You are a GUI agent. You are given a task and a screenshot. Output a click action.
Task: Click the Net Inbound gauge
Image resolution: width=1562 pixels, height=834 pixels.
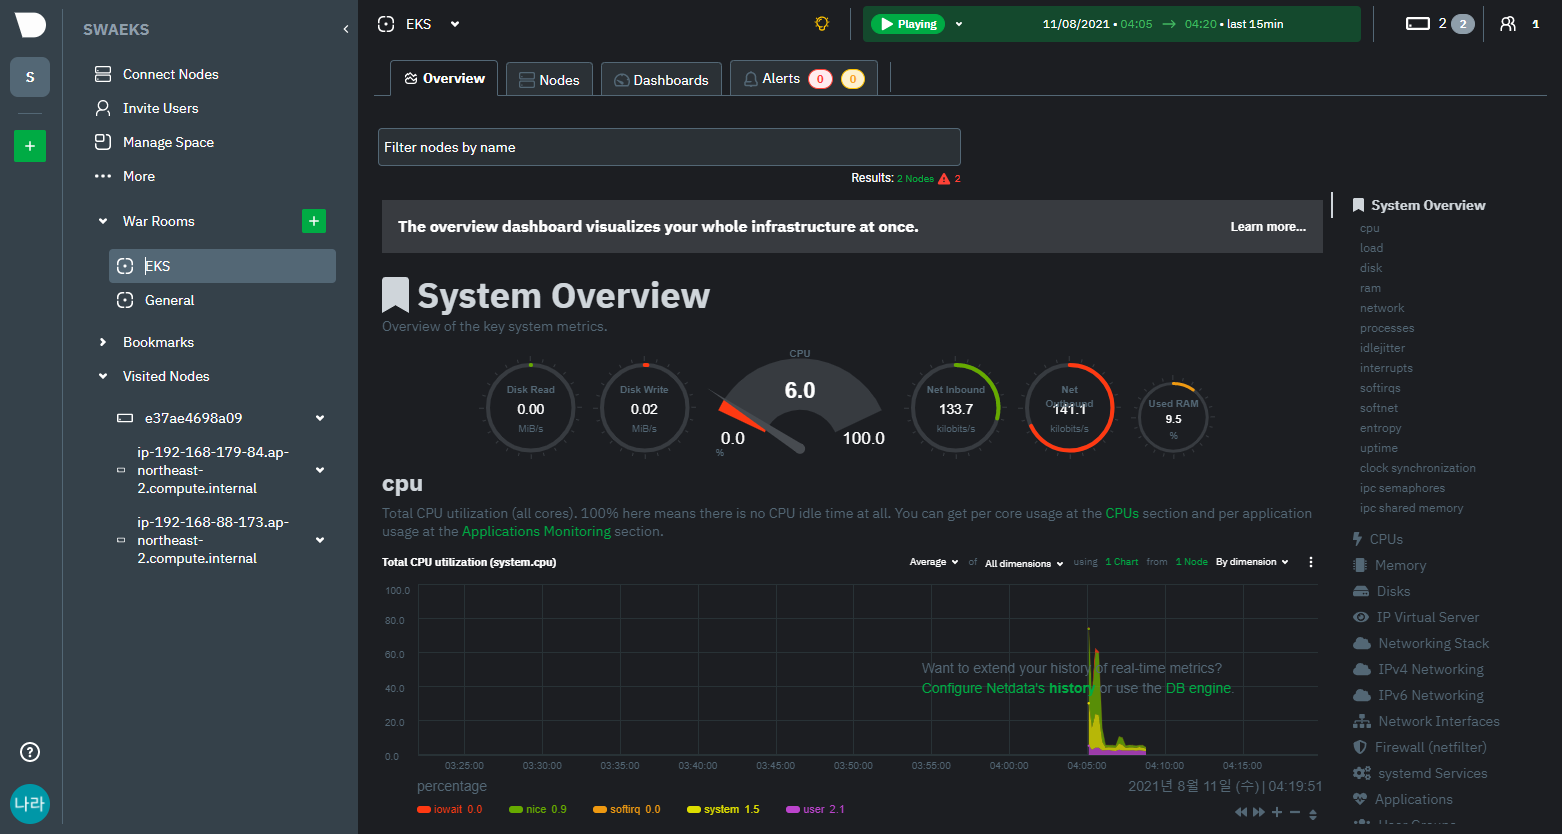tap(956, 409)
